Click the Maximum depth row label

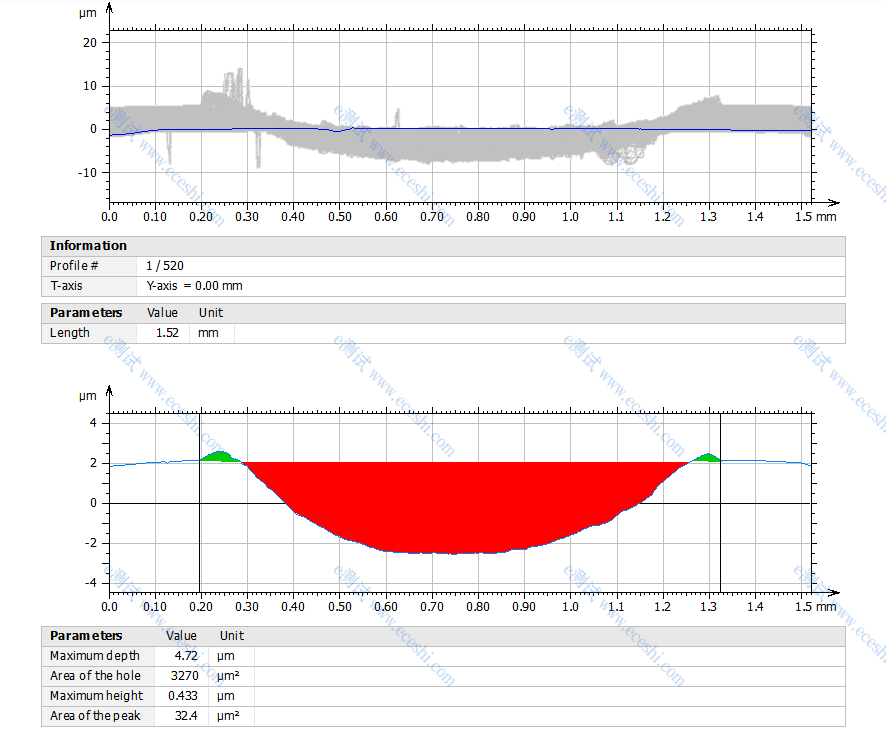pos(95,656)
